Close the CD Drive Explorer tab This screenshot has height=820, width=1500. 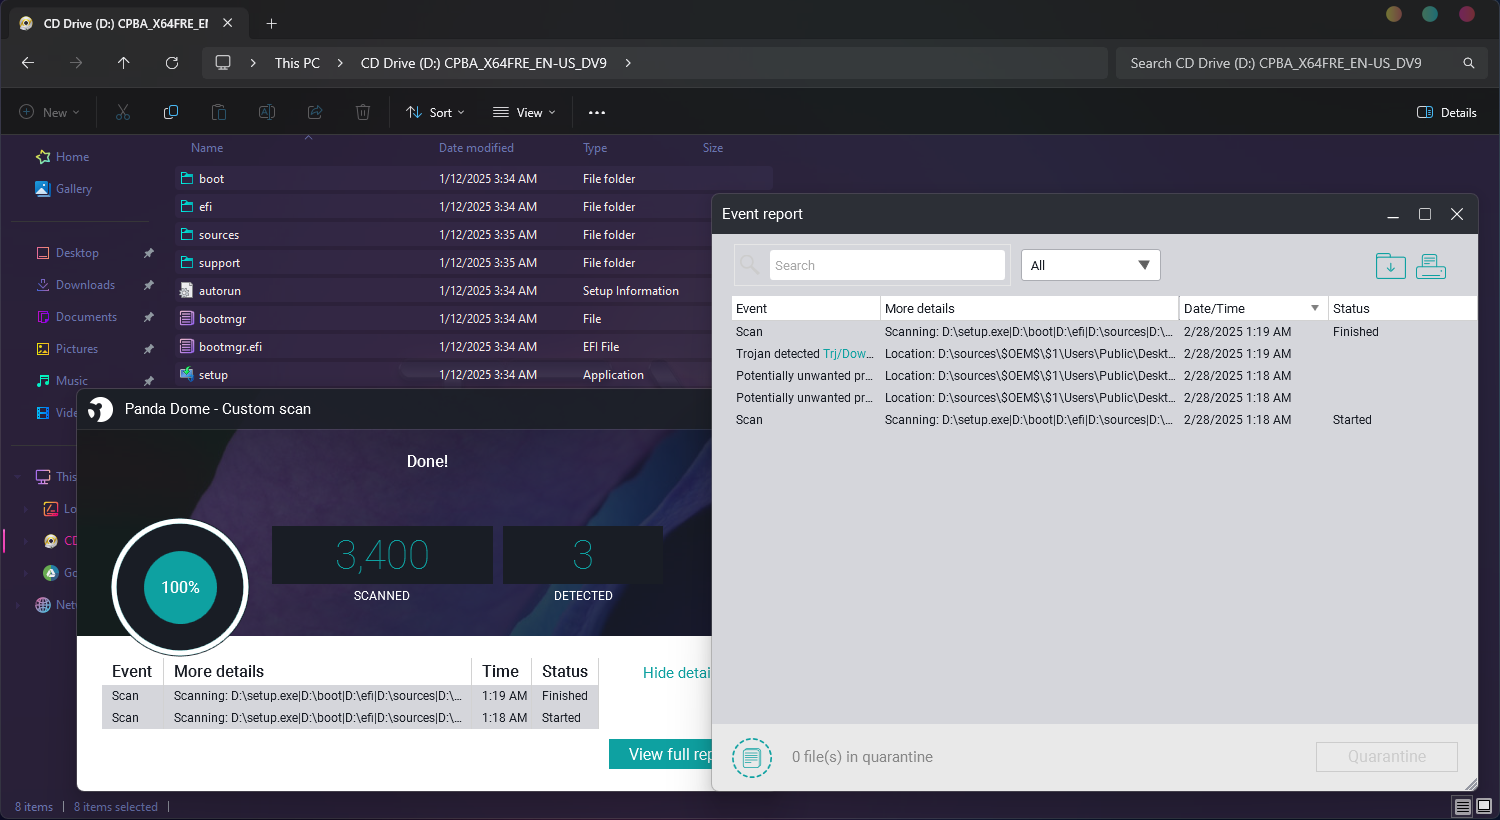coord(228,23)
